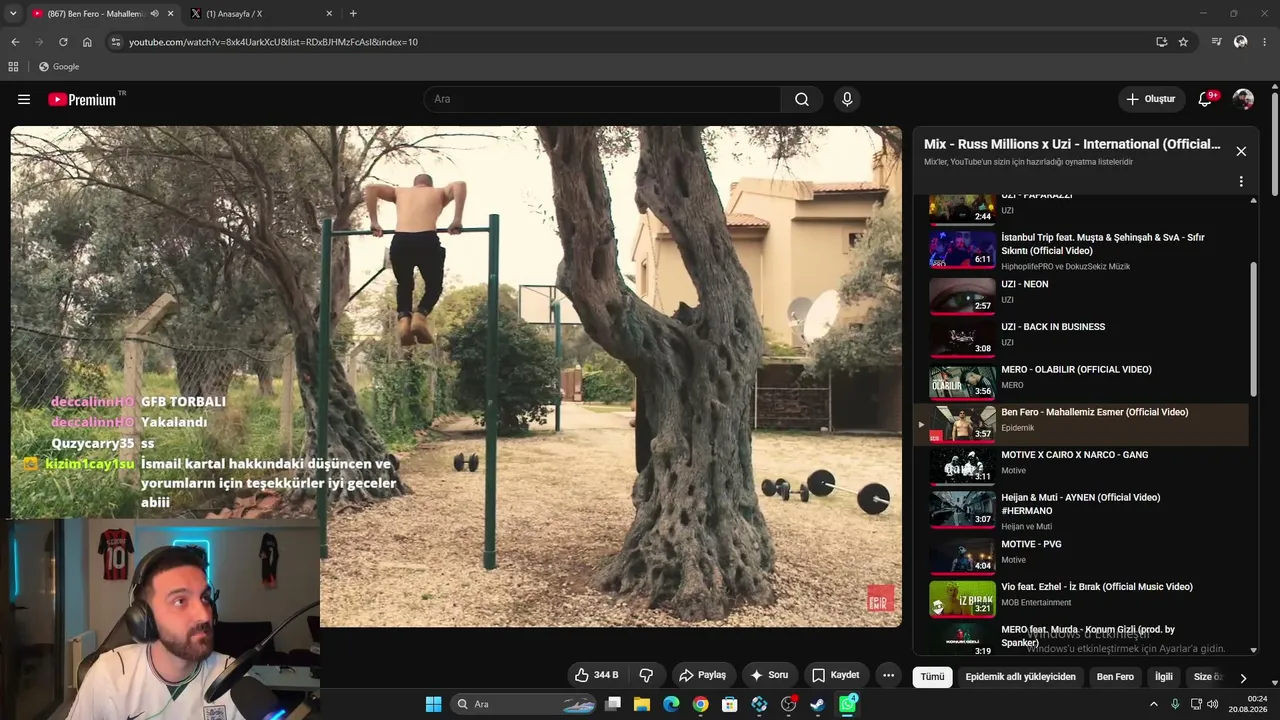The height and width of the screenshot is (720, 1280).
Task: Open File Explorer from the taskbar
Action: 642,704
